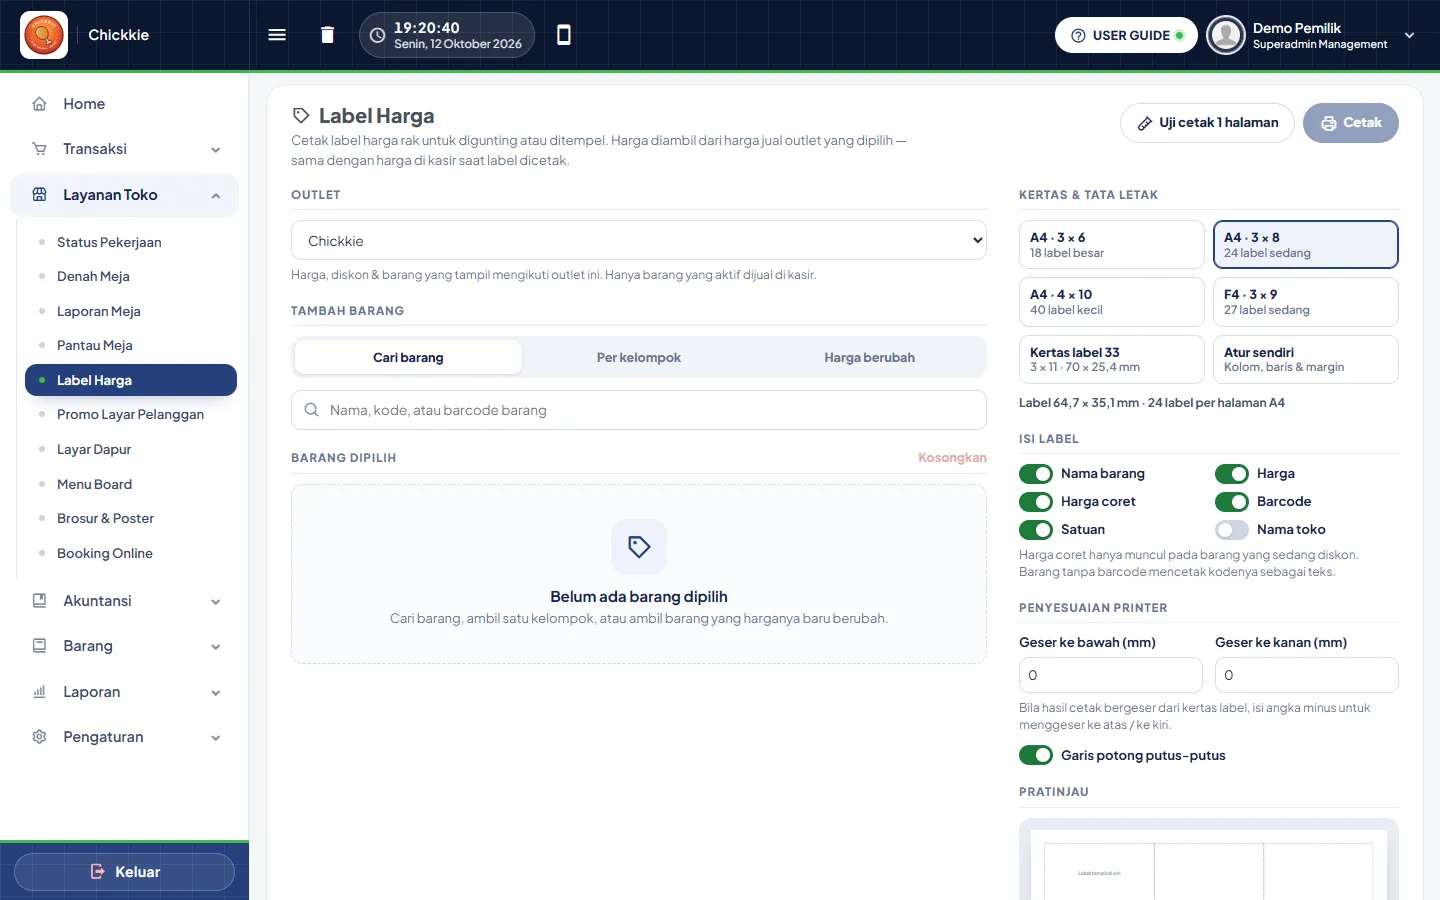Click the Chickkie logo icon

tap(44, 35)
